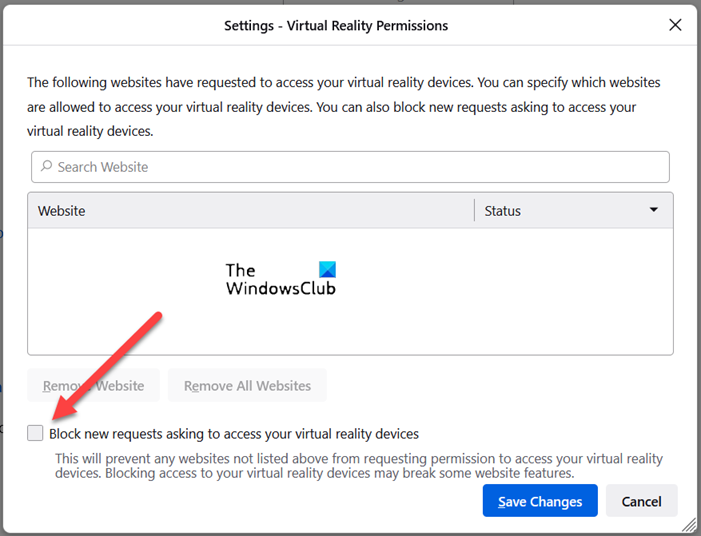Click the intro paragraph about VR websites
The width and height of the screenshot is (701, 536).
(x=344, y=106)
